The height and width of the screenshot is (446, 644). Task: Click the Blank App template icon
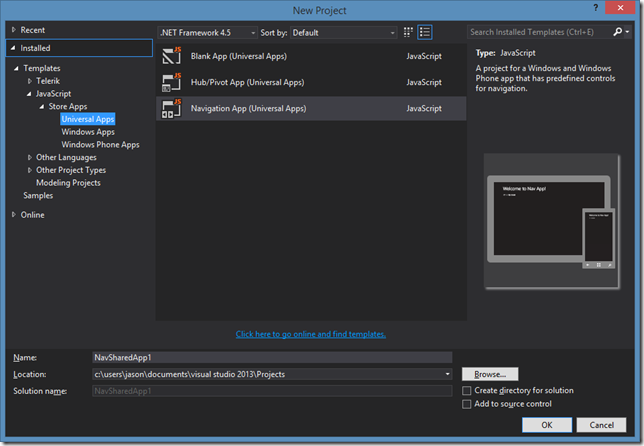pos(171,56)
